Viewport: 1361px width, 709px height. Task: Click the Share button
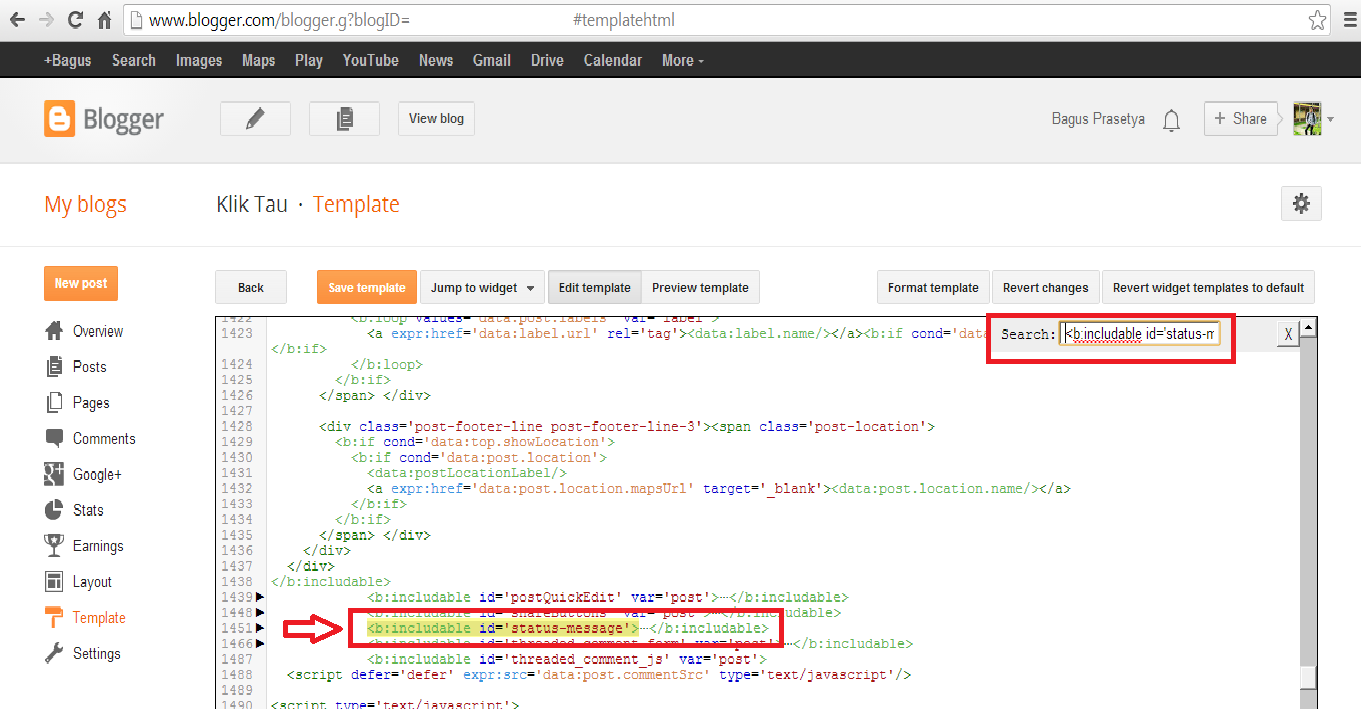click(x=1241, y=118)
